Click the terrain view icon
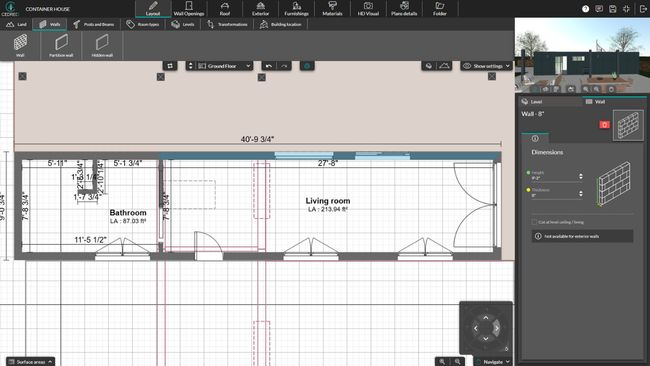 [444, 66]
